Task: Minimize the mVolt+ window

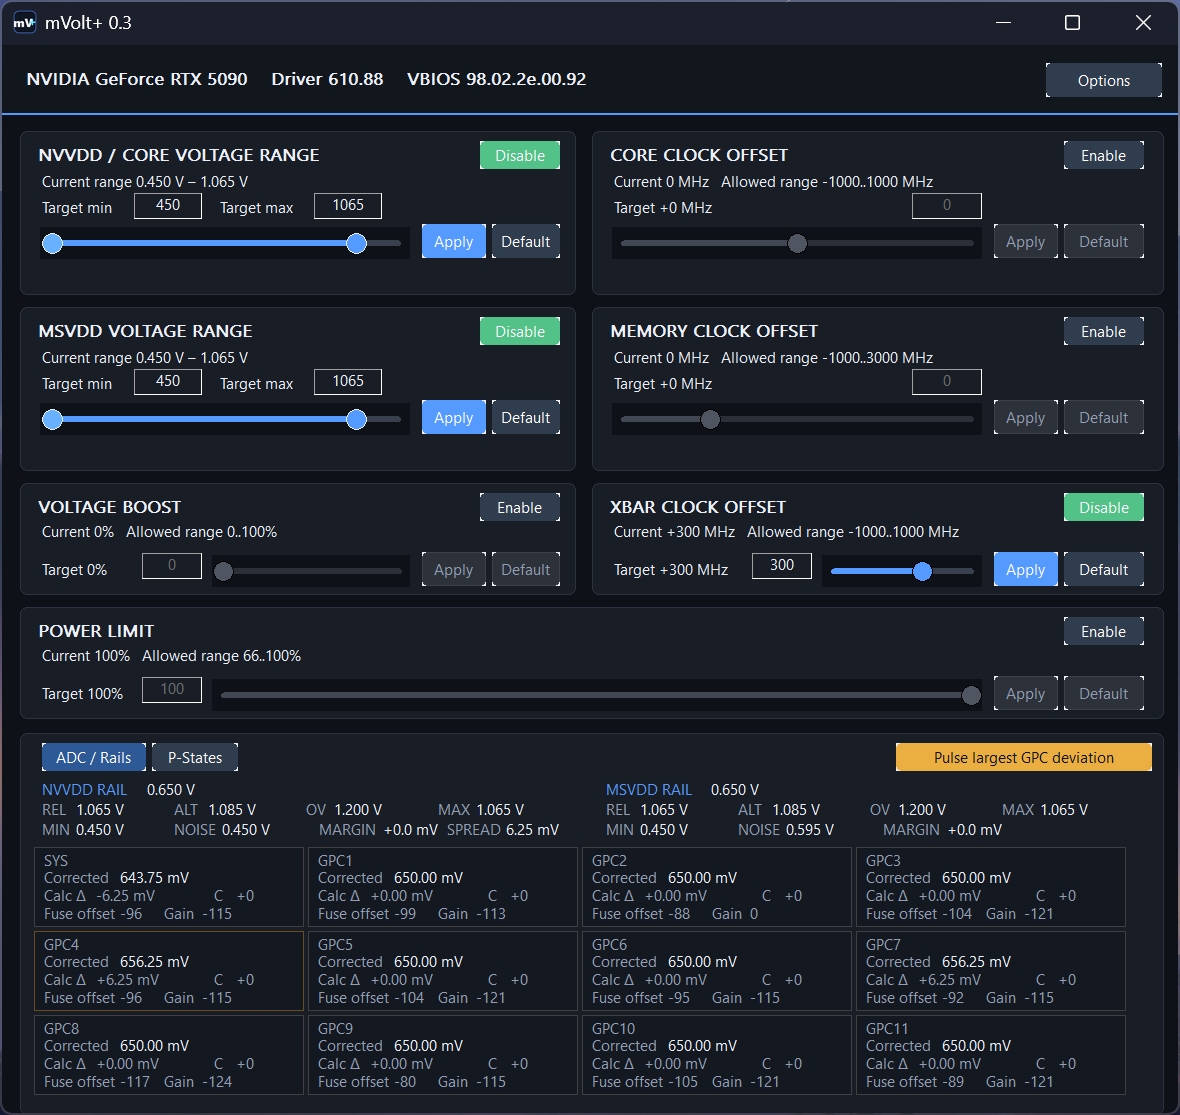Action: coord(1003,23)
